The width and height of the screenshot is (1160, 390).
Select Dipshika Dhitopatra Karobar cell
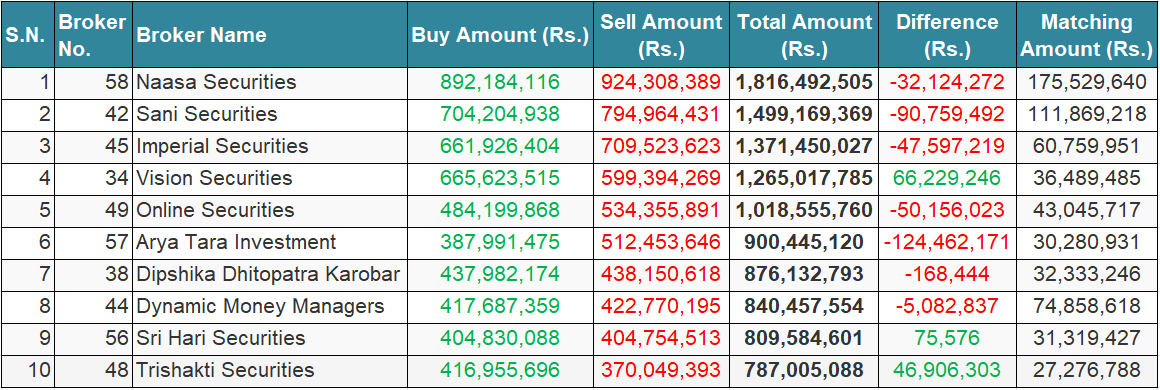pyautogui.click(x=268, y=274)
